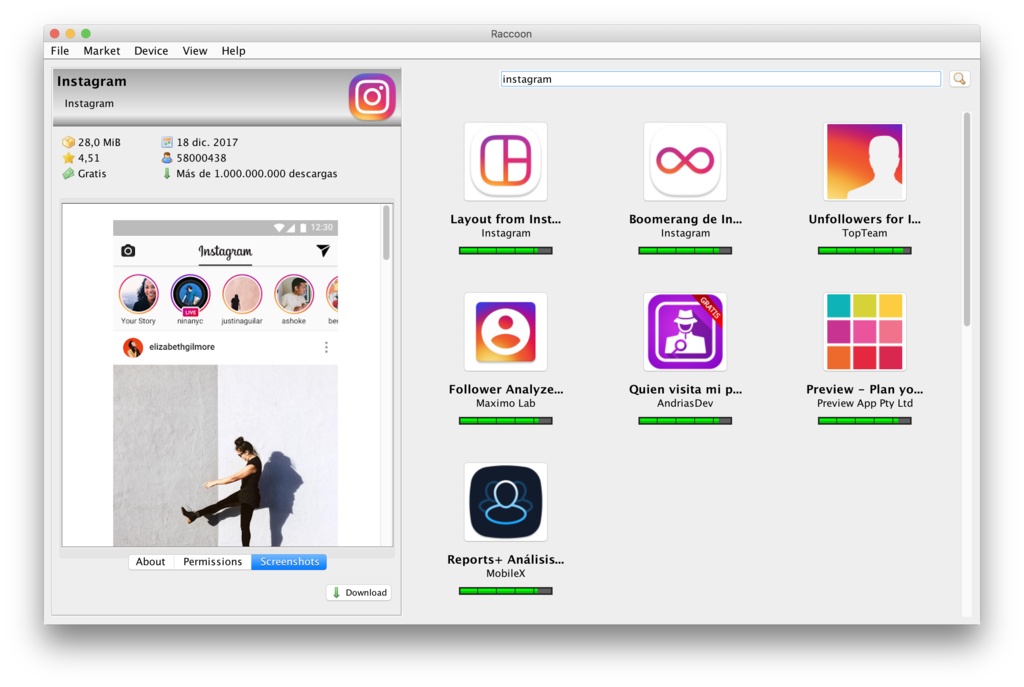Open the Help menu
This screenshot has width=1024, height=687.
click(233, 51)
